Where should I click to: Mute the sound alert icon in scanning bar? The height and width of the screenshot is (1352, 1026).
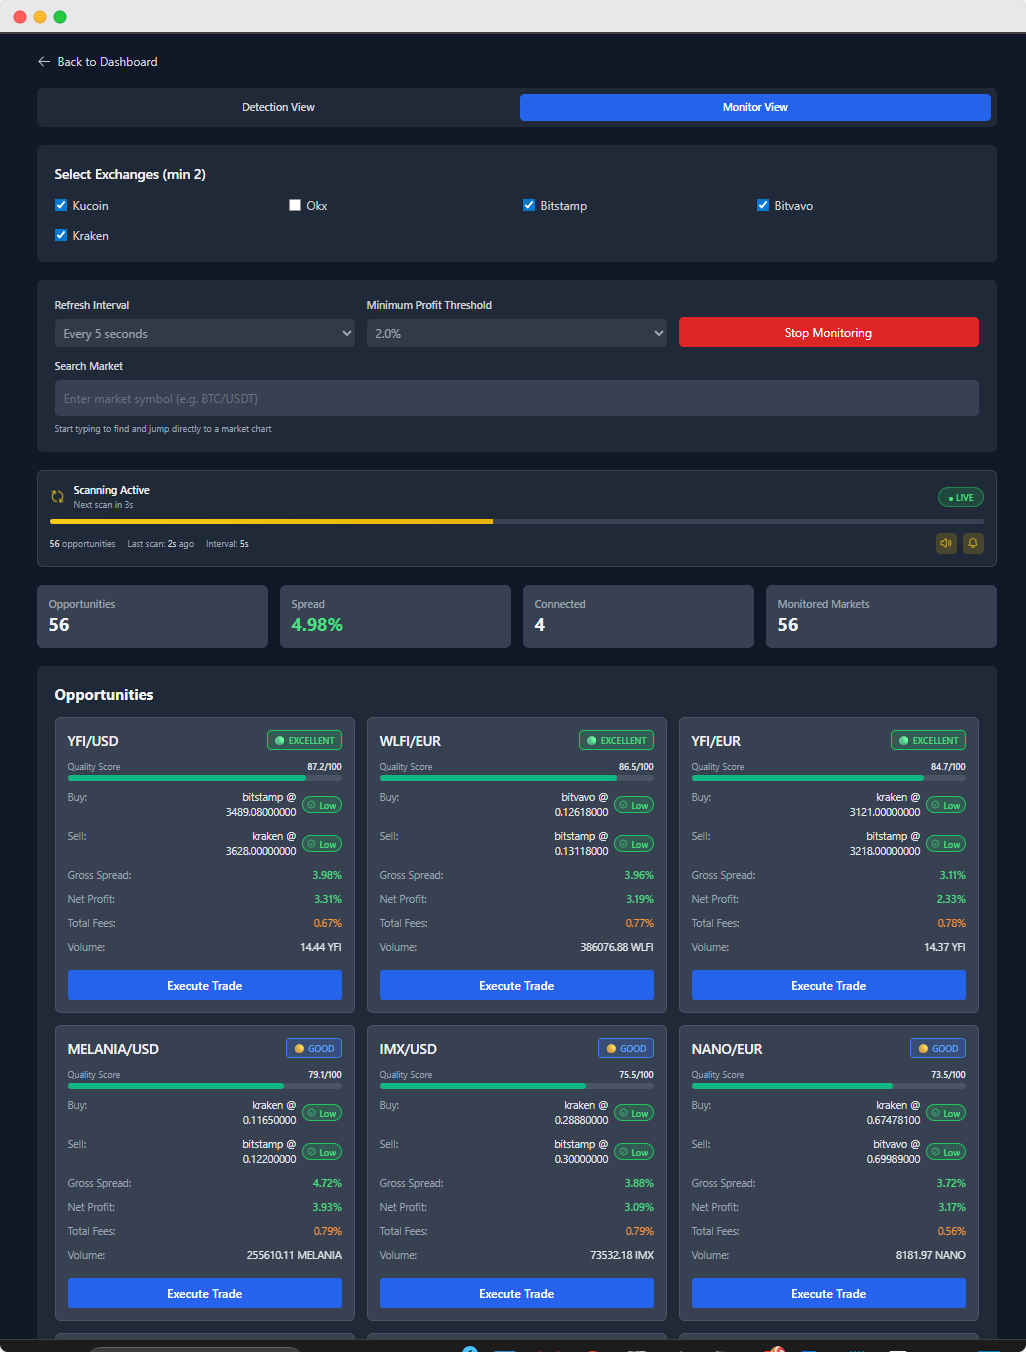pos(946,543)
